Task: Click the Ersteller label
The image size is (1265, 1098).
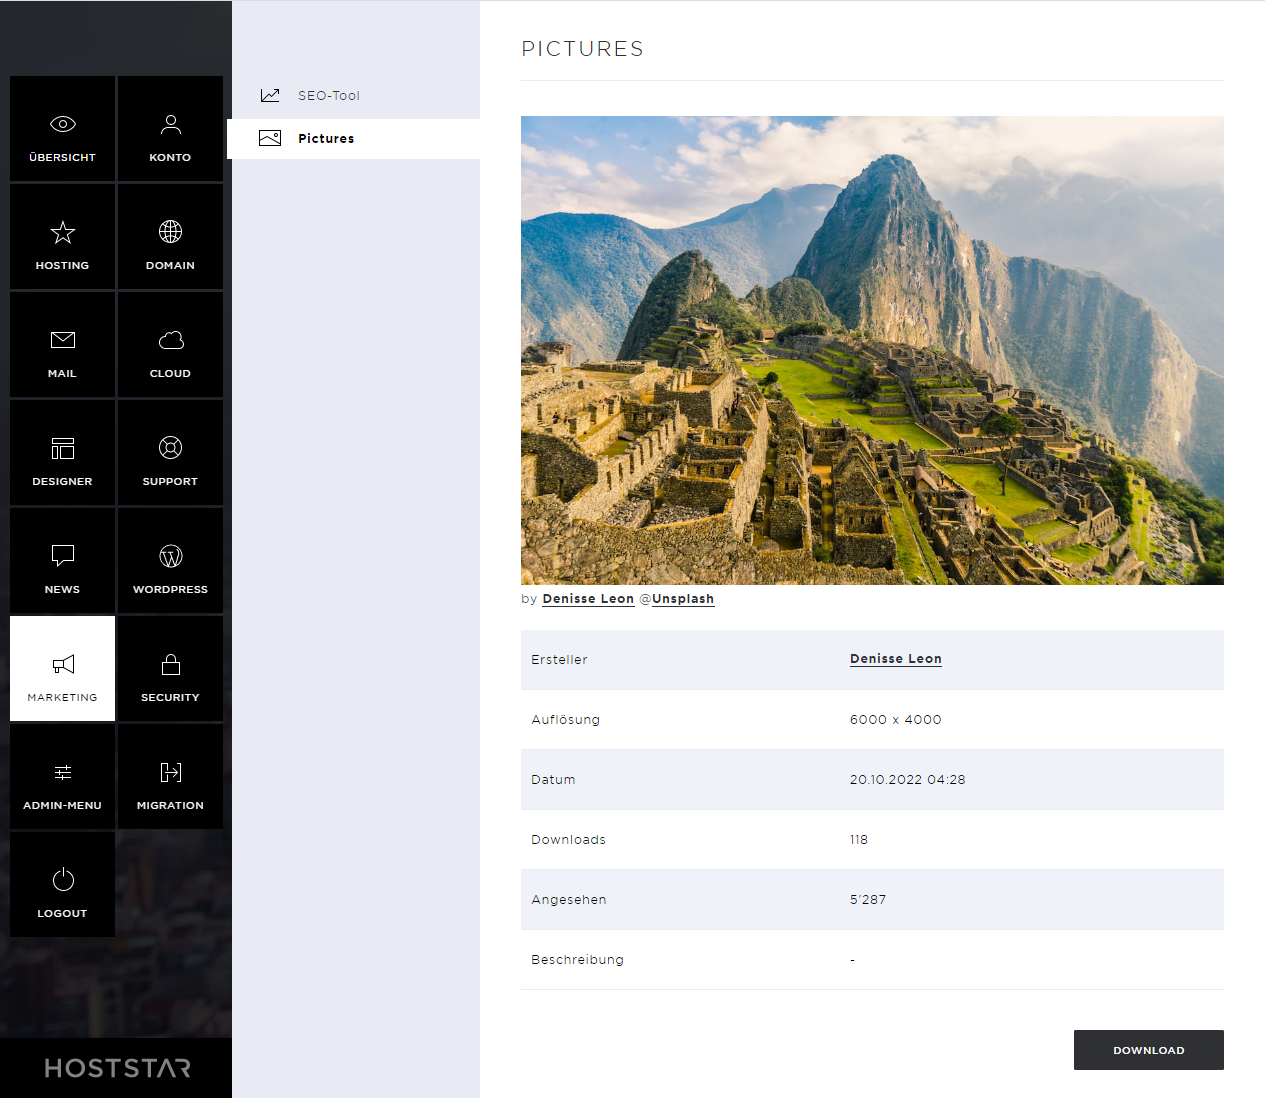Action: 559,660
